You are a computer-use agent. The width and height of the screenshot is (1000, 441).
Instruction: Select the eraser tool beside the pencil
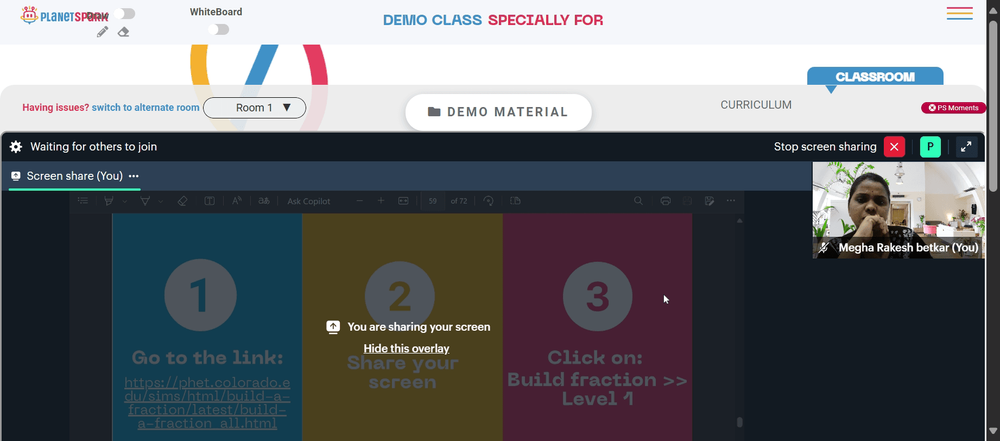[124, 32]
